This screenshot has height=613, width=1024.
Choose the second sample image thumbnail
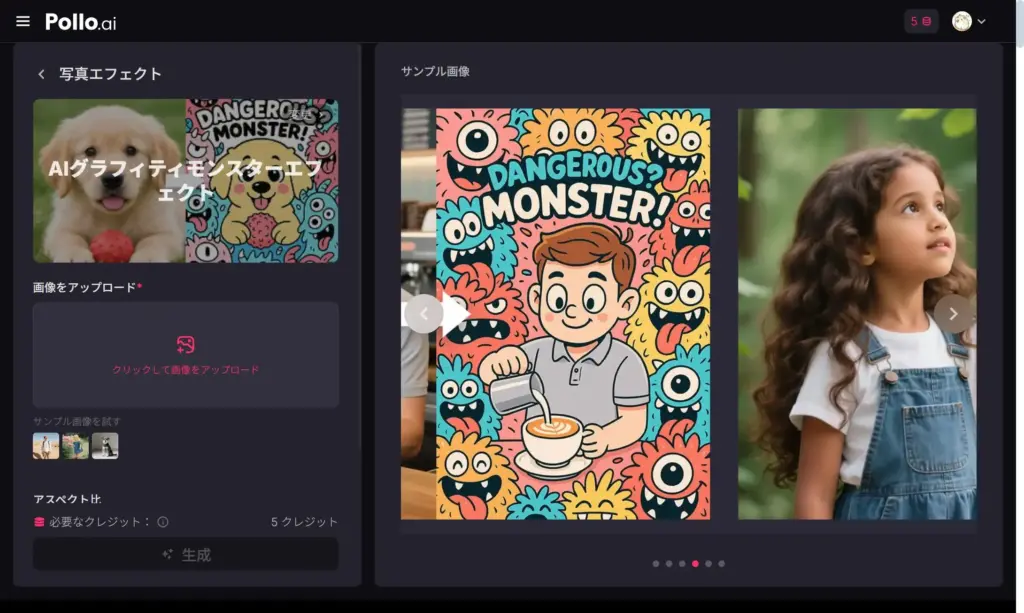[x=75, y=446]
